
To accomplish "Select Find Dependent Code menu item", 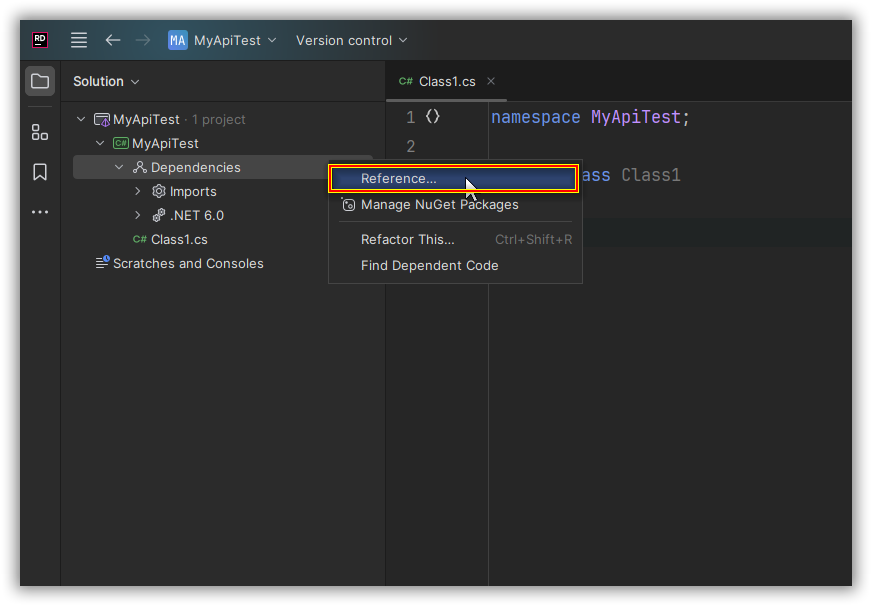I will (x=429, y=265).
